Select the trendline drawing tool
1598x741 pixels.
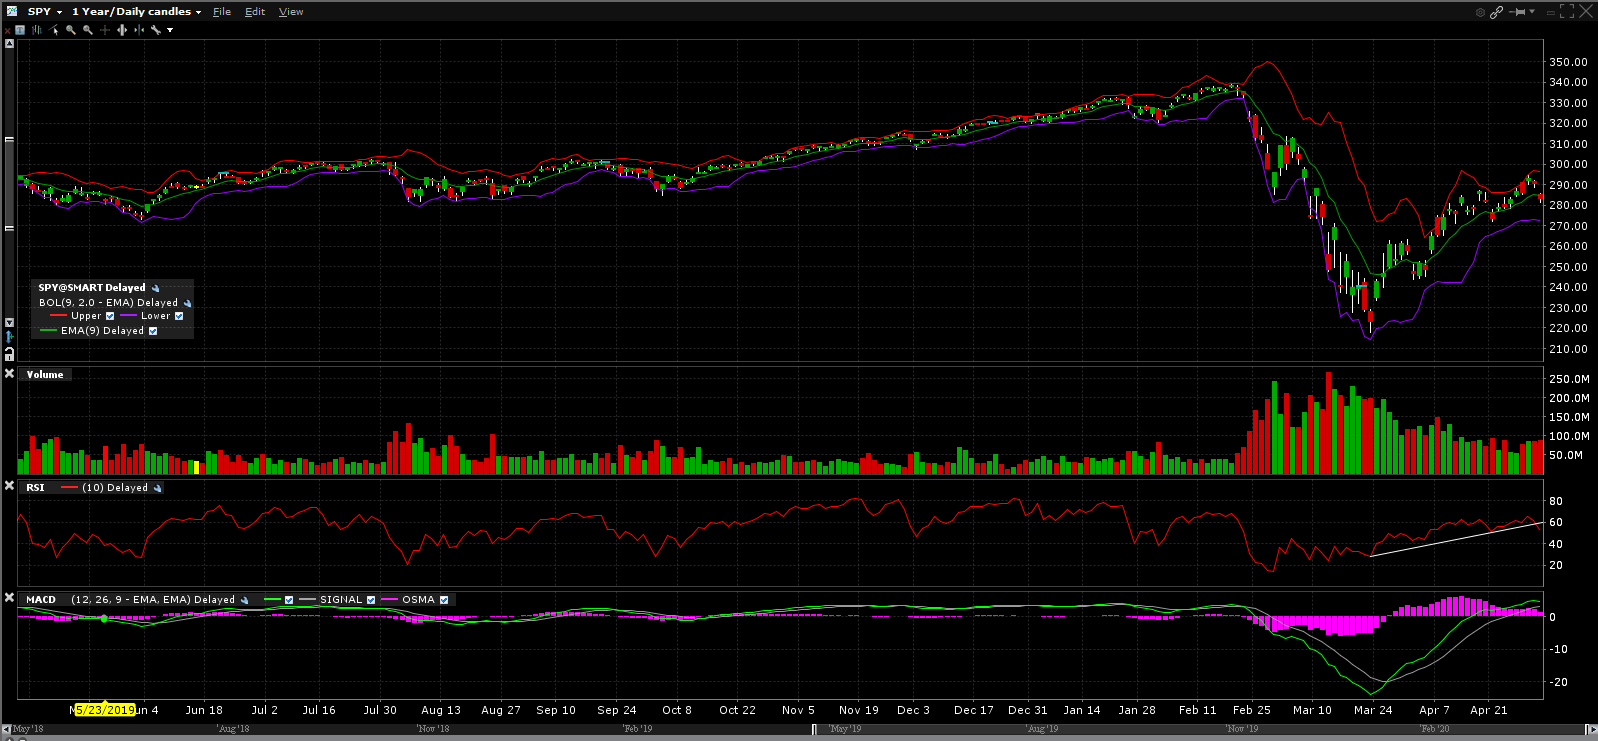pos(54,30)
